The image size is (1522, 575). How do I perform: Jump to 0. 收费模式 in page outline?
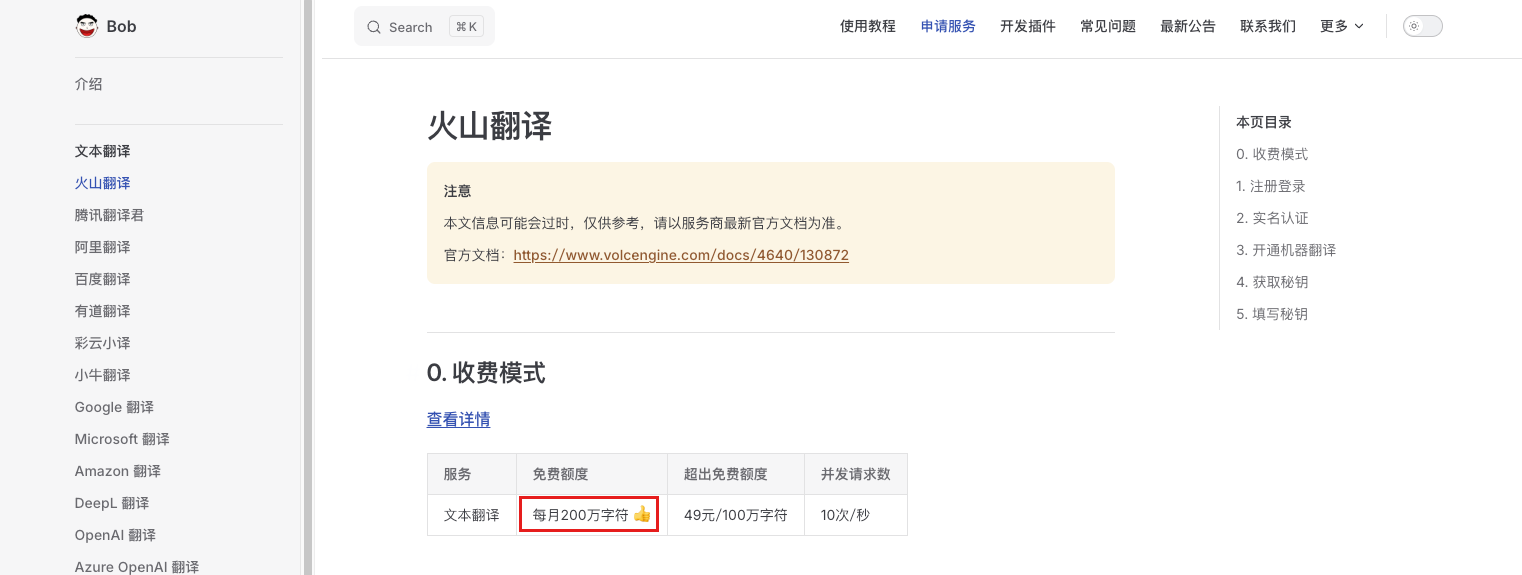1272,154
